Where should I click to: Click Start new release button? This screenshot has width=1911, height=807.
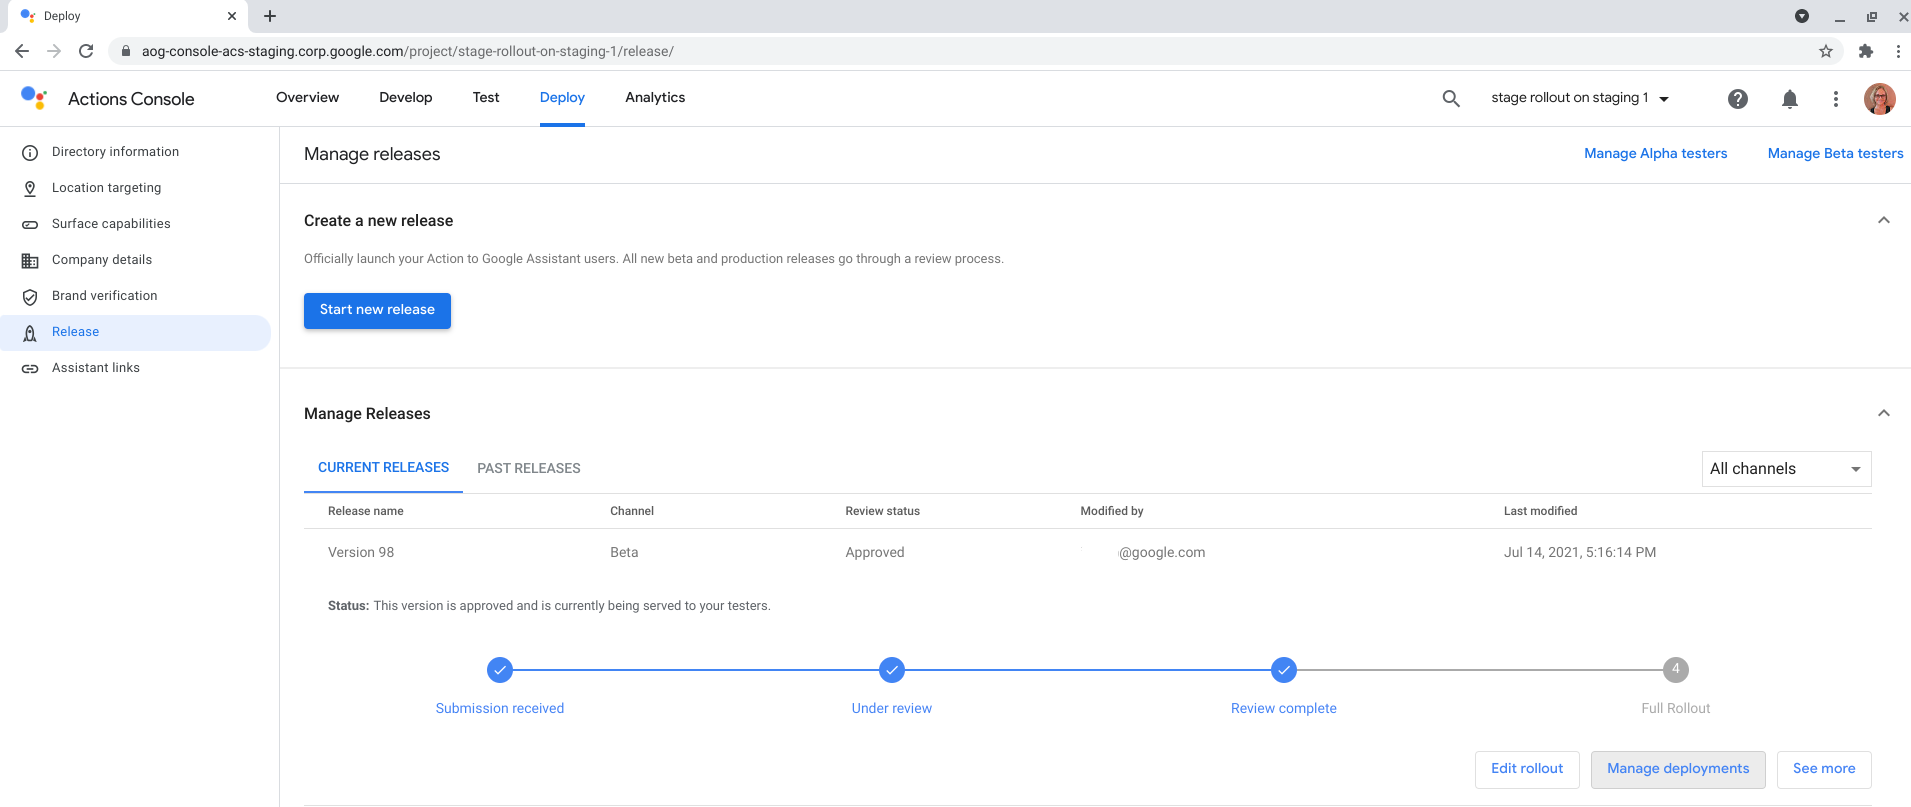pos(377,310)
